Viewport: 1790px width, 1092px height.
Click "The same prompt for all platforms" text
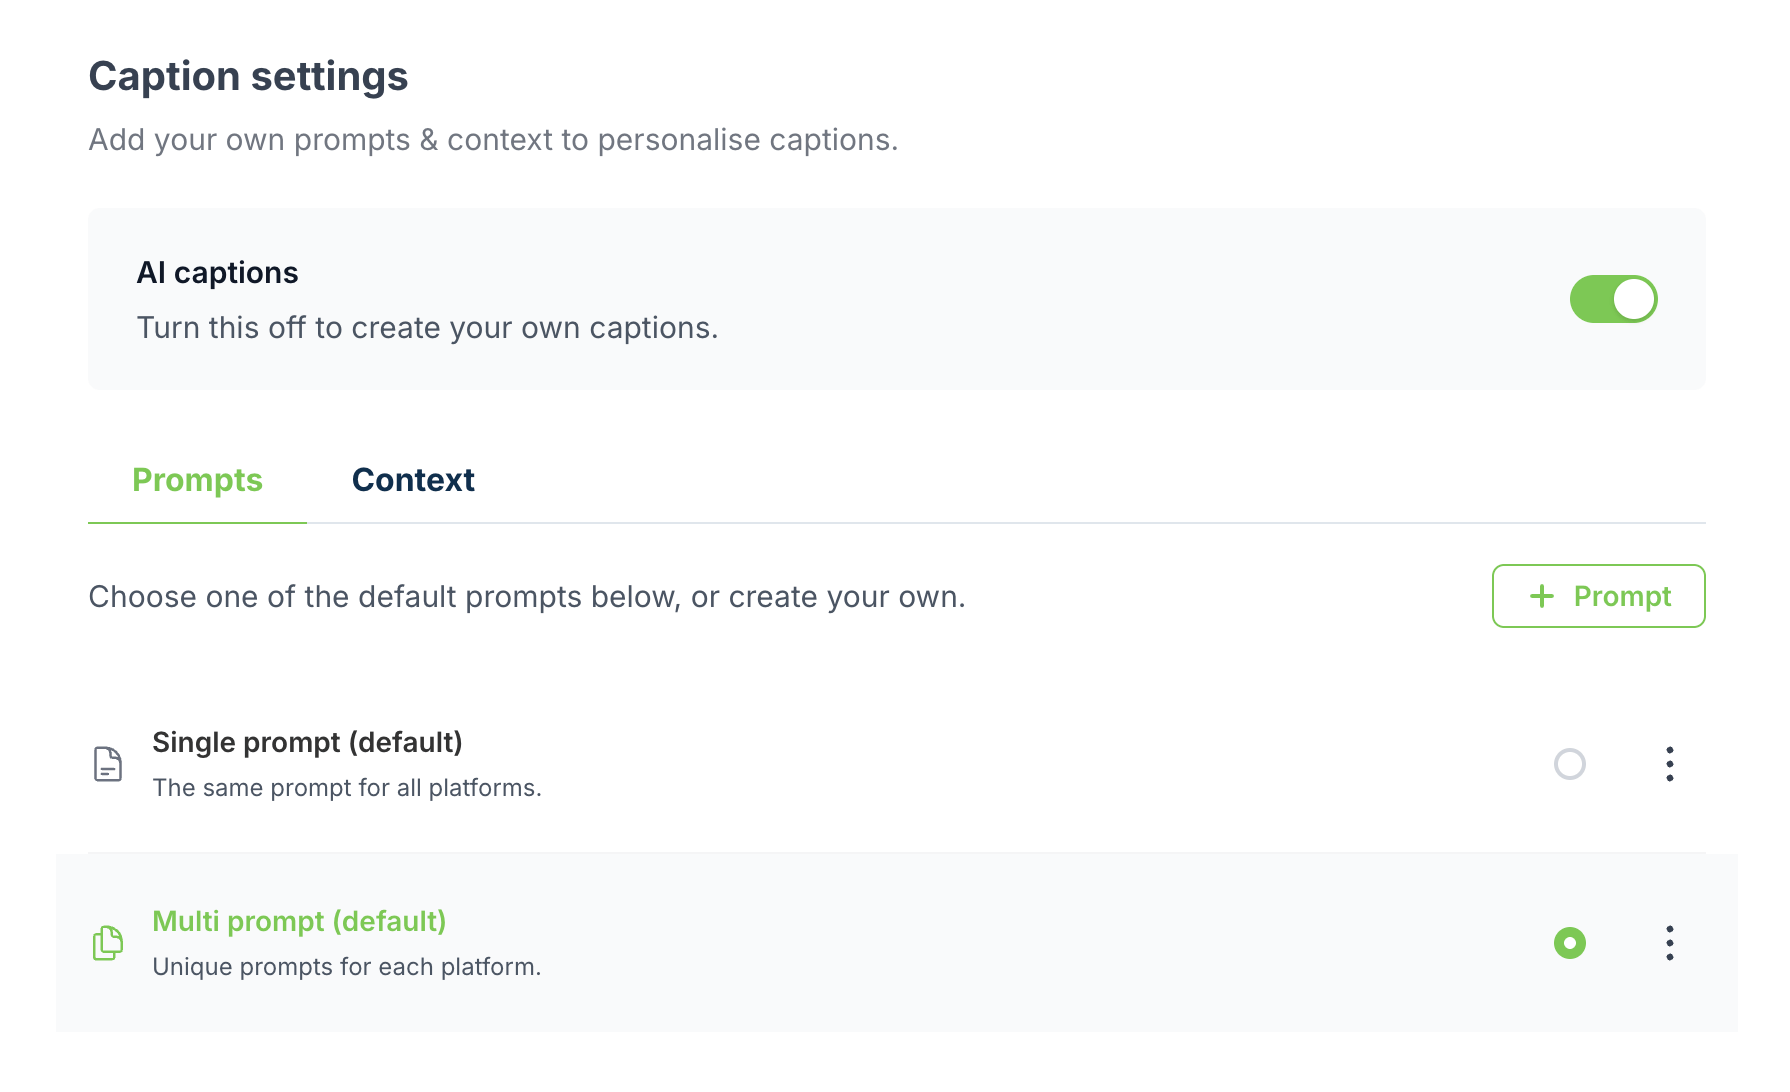tap(346, 788)
